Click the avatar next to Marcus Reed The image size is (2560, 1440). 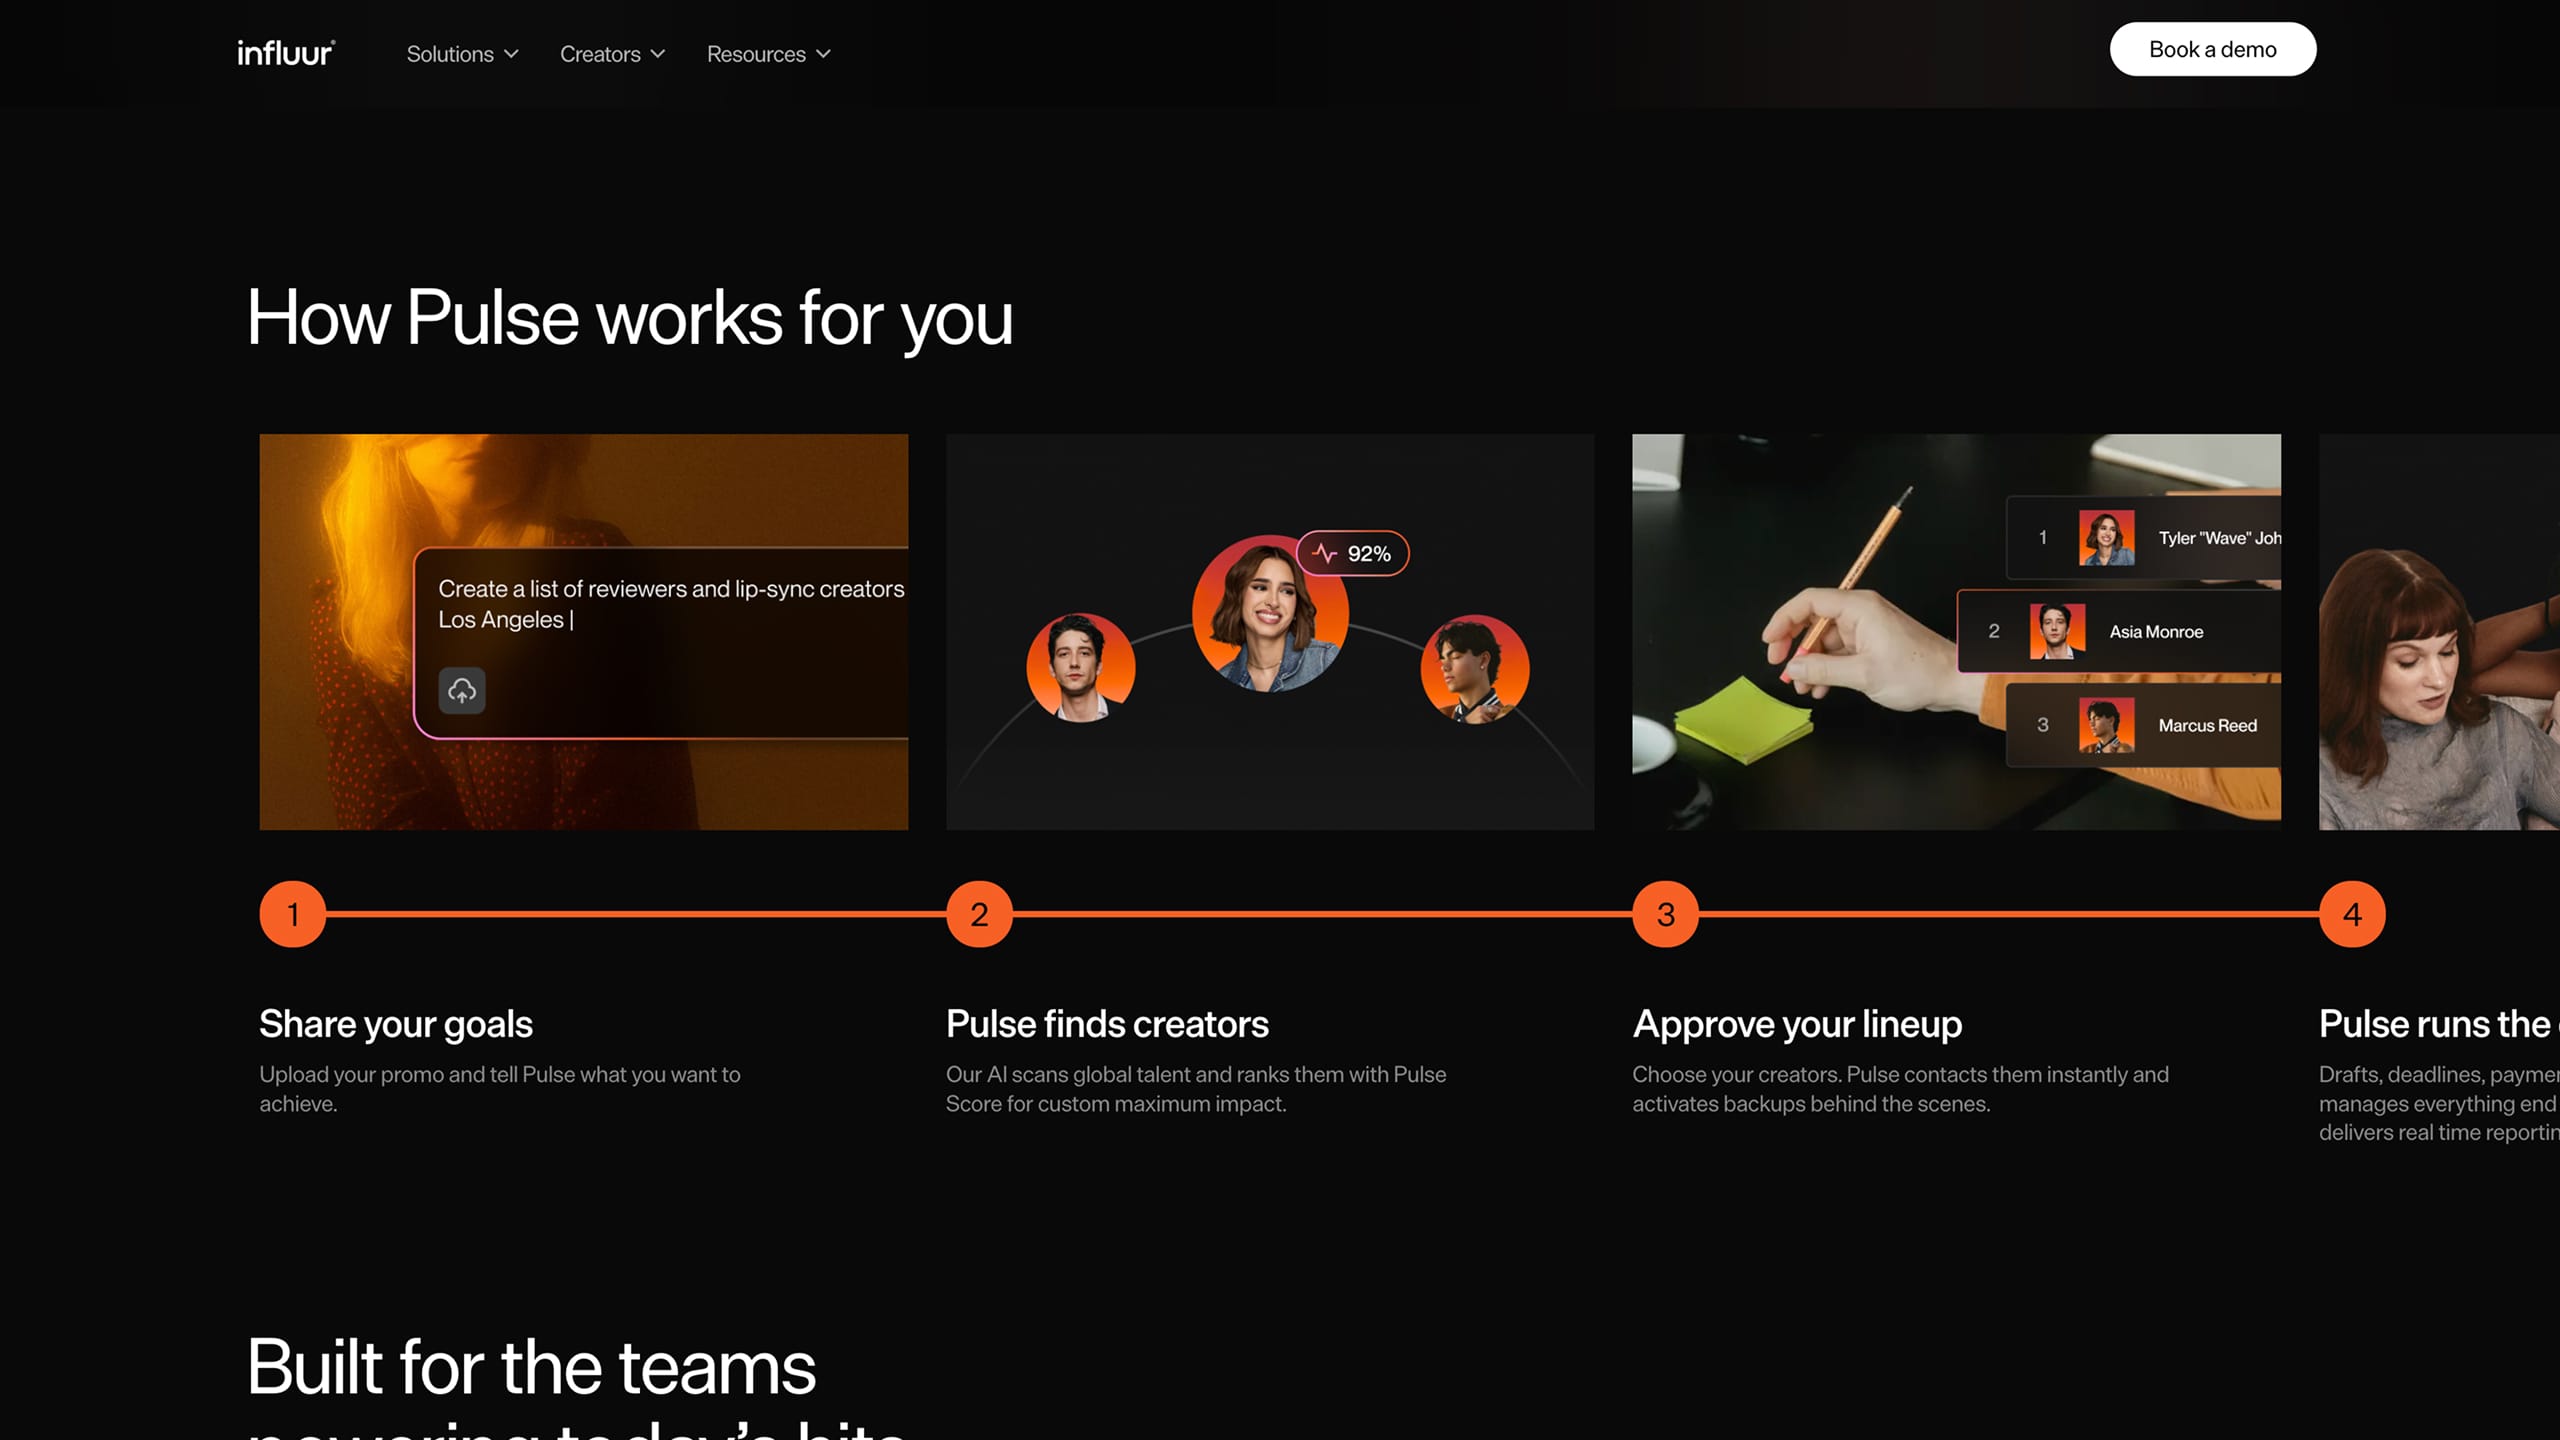(2107, 725)
